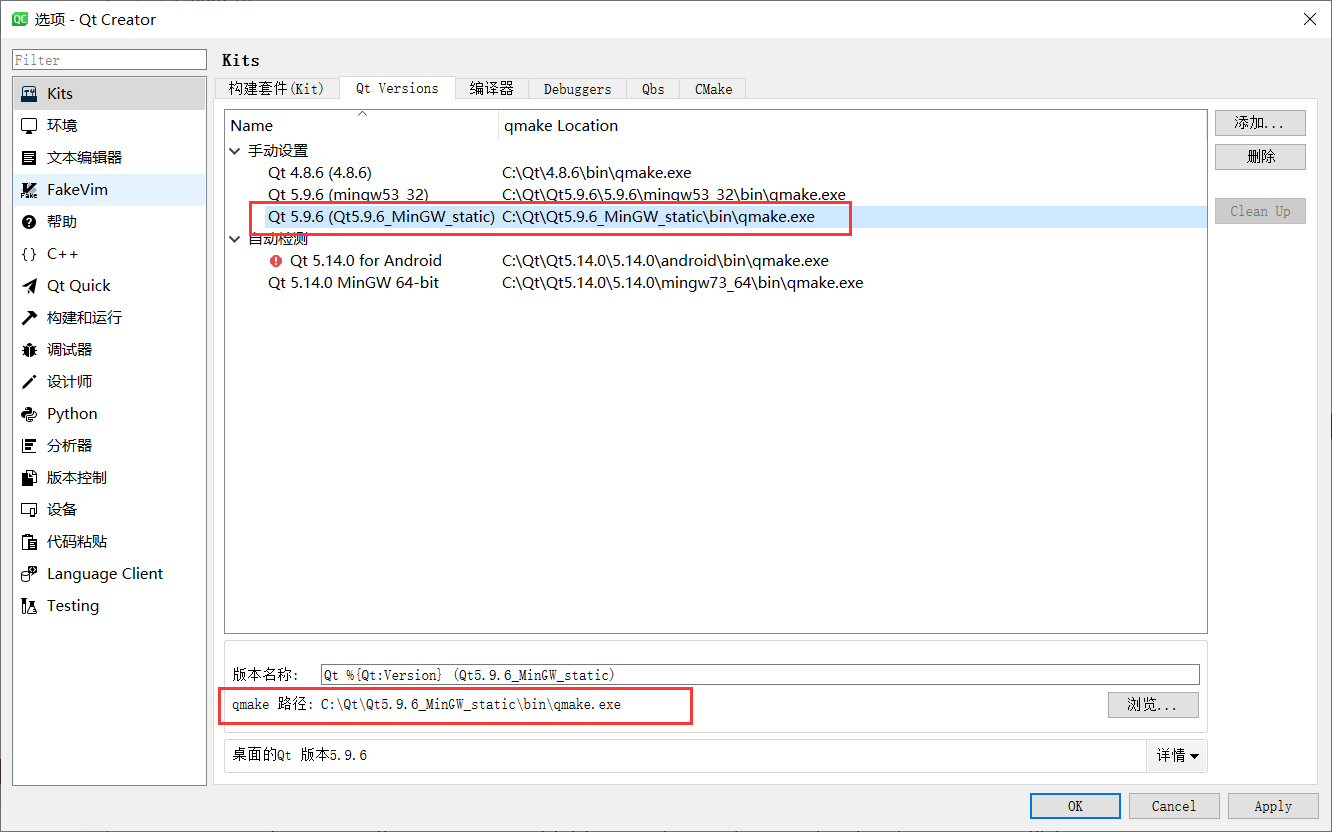Viewport: 1332px width, 832px height.
Task: Open the 调试器 (Debugger) settings page
Action: [x=68, y=349]
